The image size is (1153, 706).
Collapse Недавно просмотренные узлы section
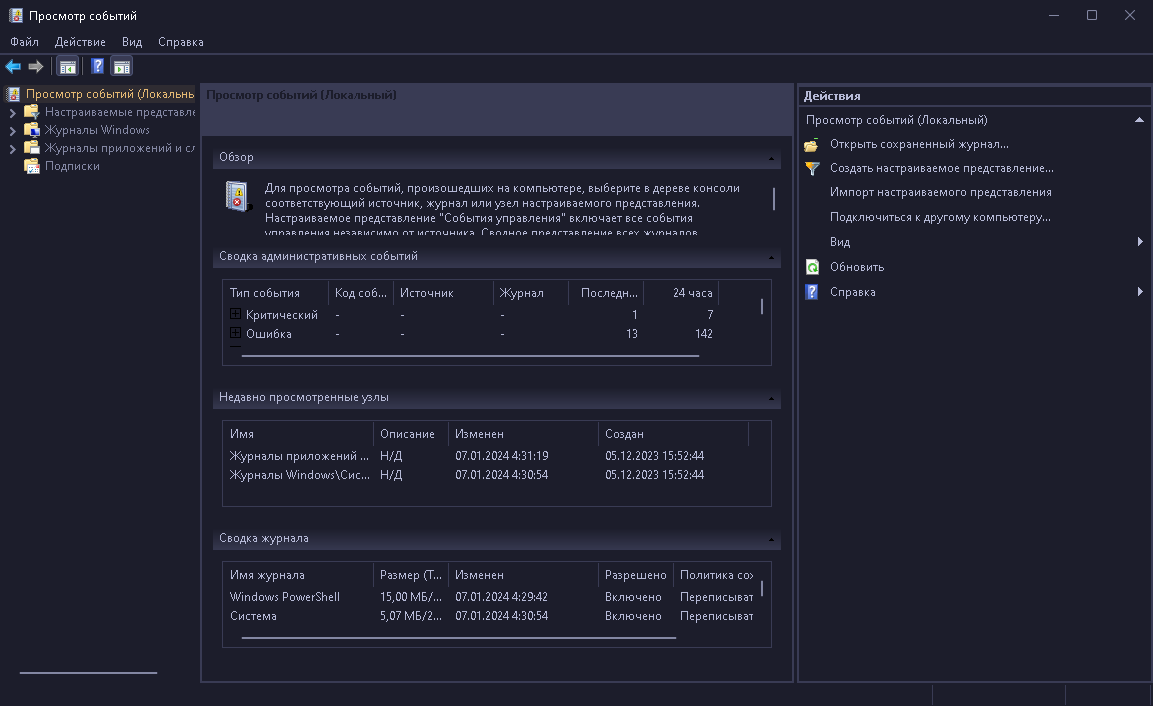point(771,399)
